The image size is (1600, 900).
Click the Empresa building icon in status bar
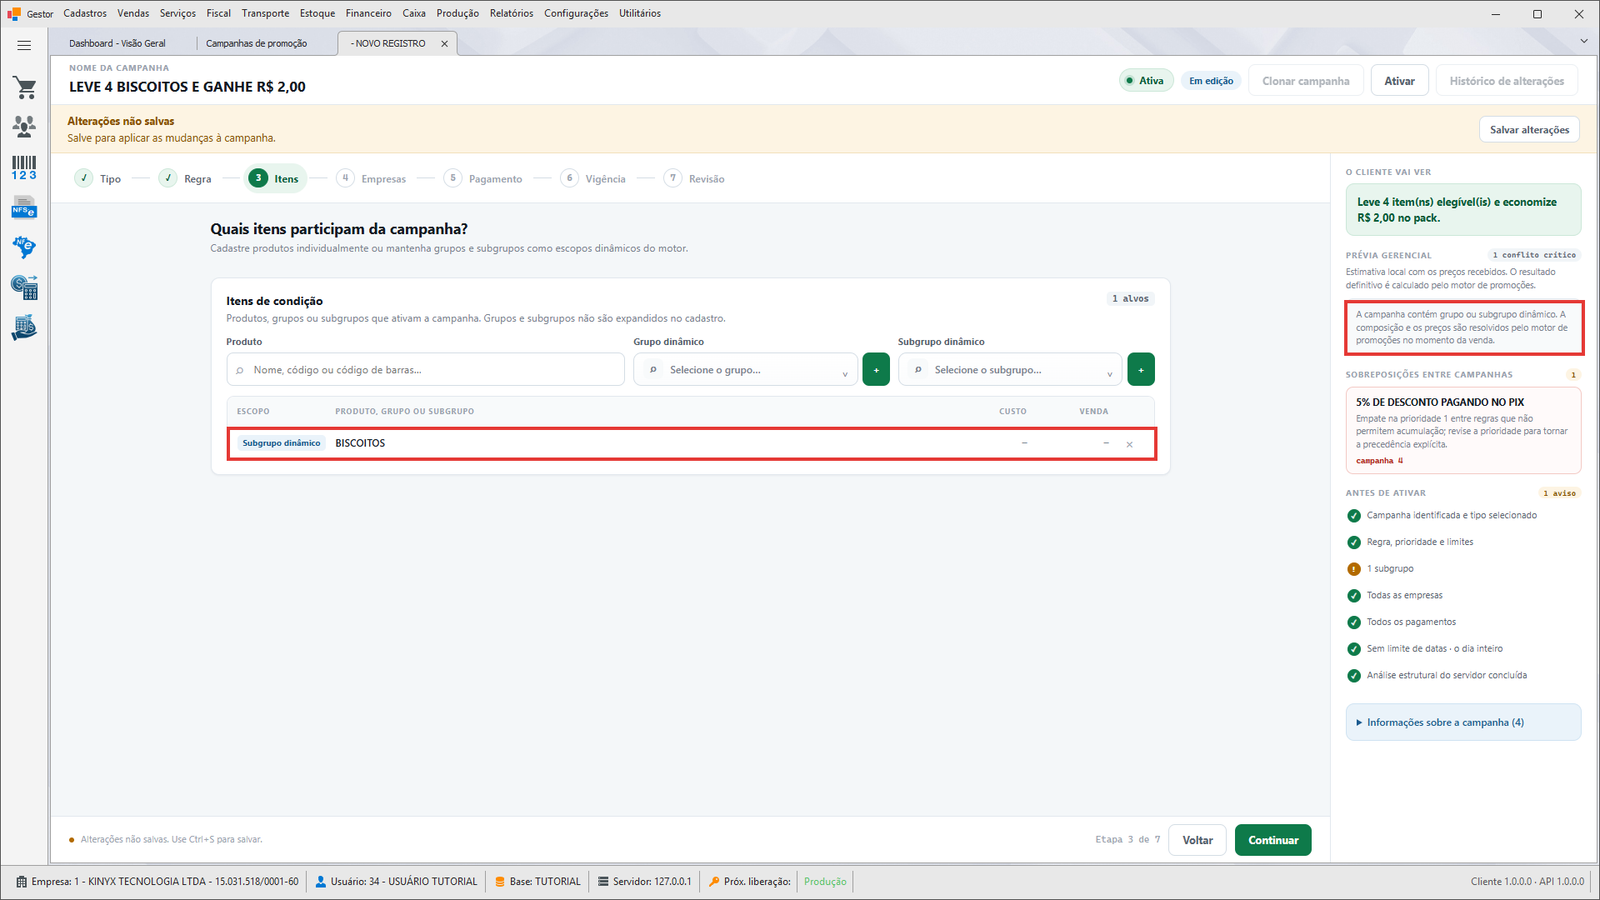(x=22, y=882)
